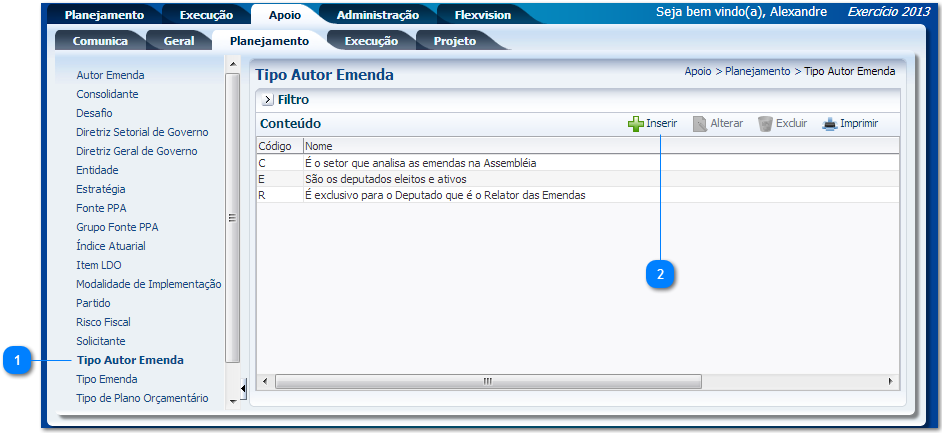Click the horizontal scrollbar right arrow

pyautogui.click(x=891, y=381)
